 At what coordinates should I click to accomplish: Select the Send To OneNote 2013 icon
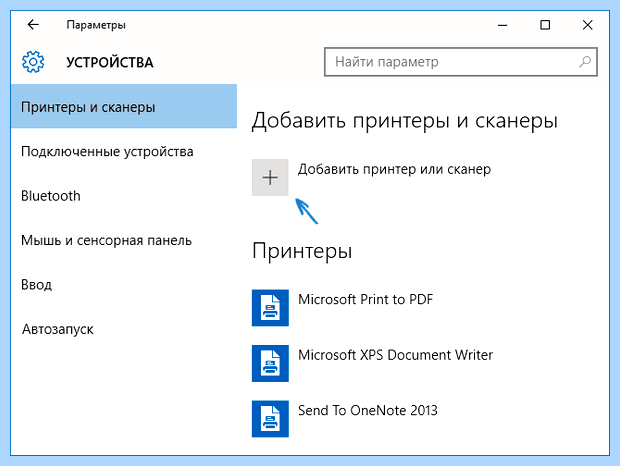(x=270, y=419)
